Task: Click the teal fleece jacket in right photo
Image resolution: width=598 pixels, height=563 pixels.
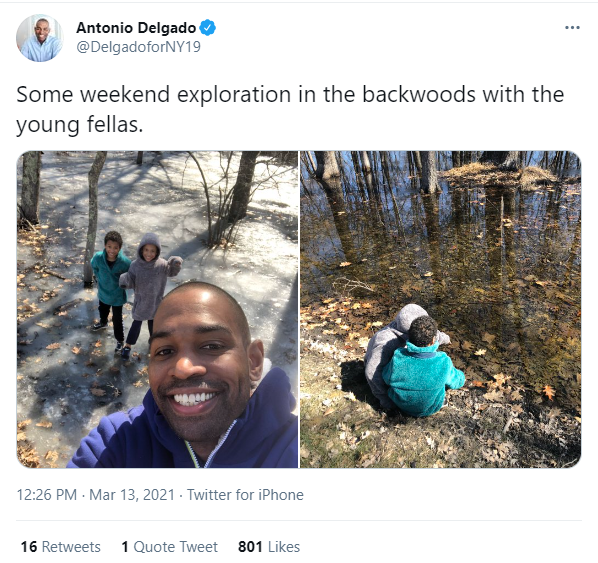Action: (x=423, y=378)
